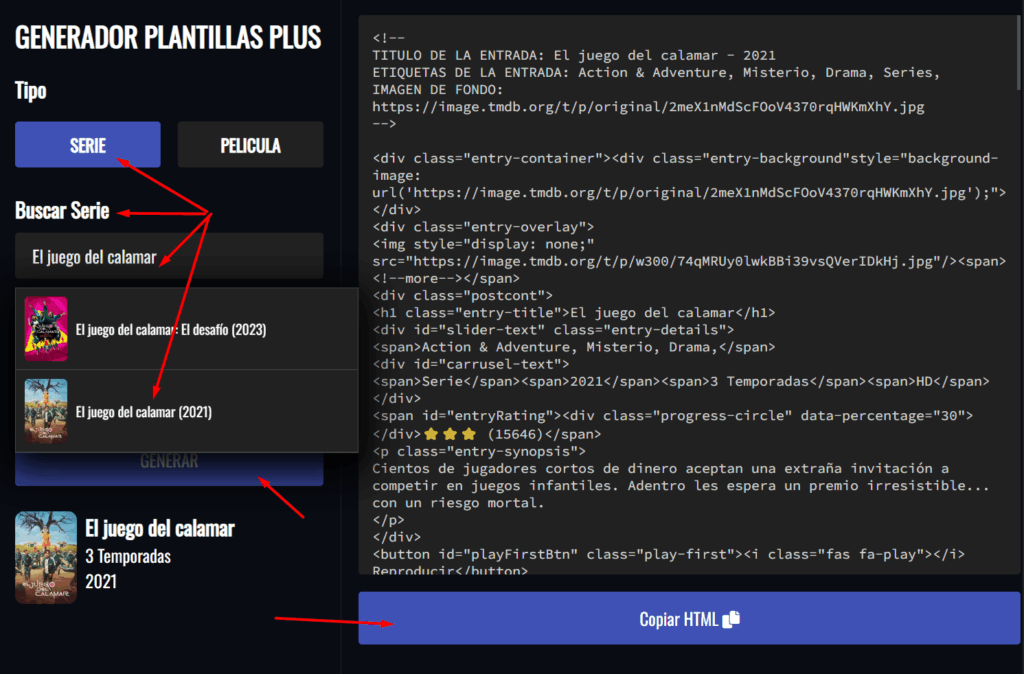Screen dimensions: 1024x674
Task: Click the Buscar Serie search field
Action: pos(169,256)
